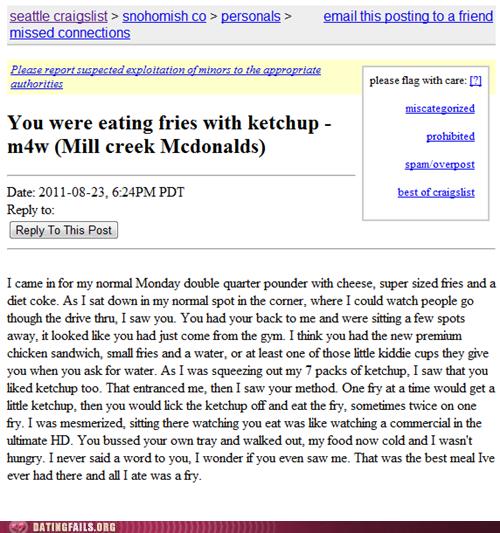This screenshot has height=533, width=500.
Task: Nominate post for best of craigslist
Action: click(x=436, y=192)
